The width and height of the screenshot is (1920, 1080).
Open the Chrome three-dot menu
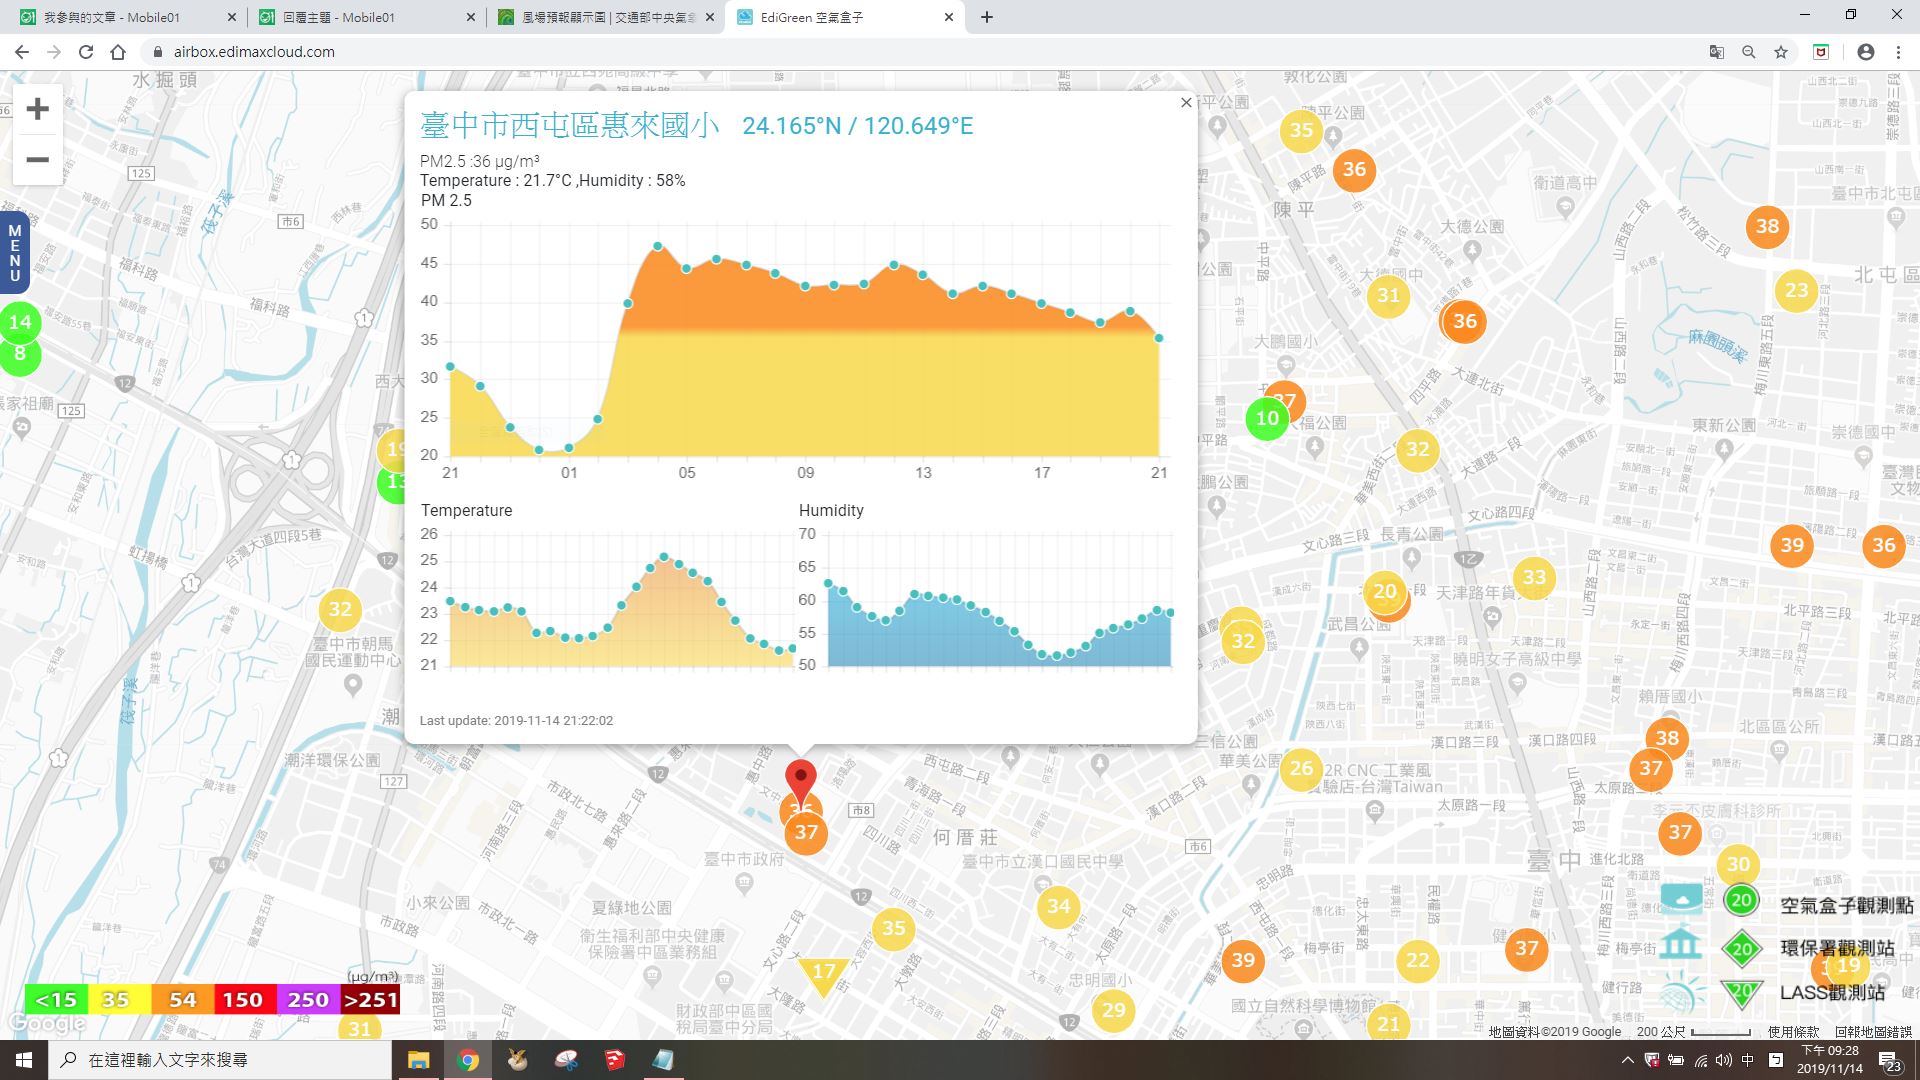(1898, 52)
